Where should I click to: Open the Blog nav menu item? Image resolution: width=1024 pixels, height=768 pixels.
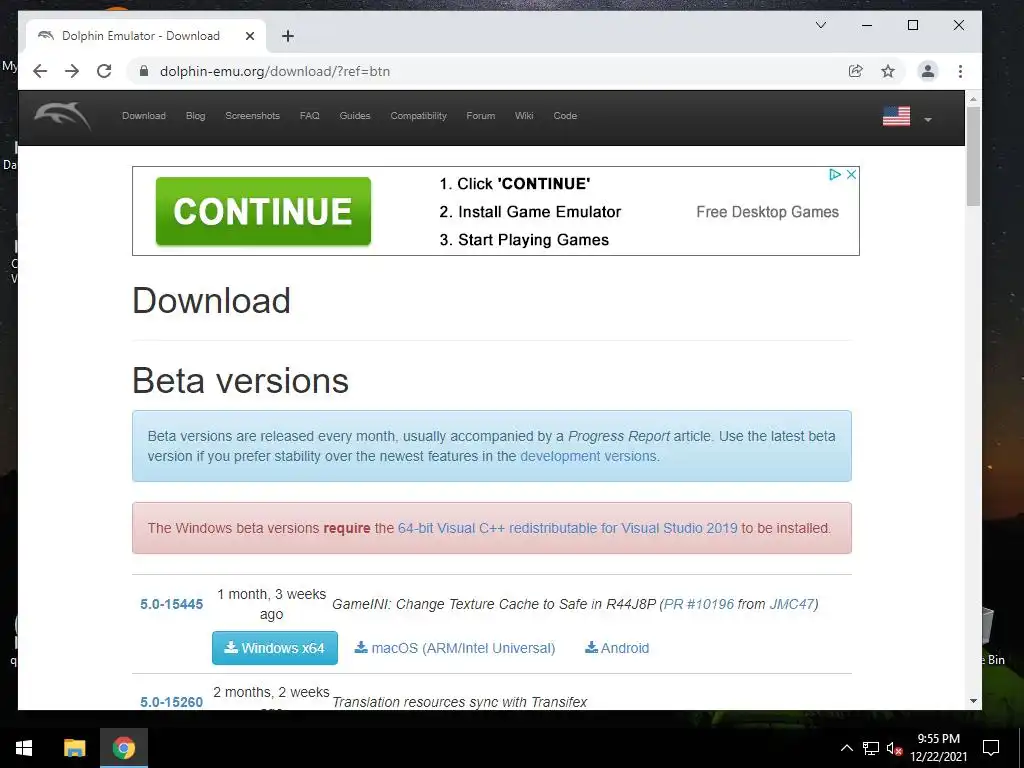point(195,116)
